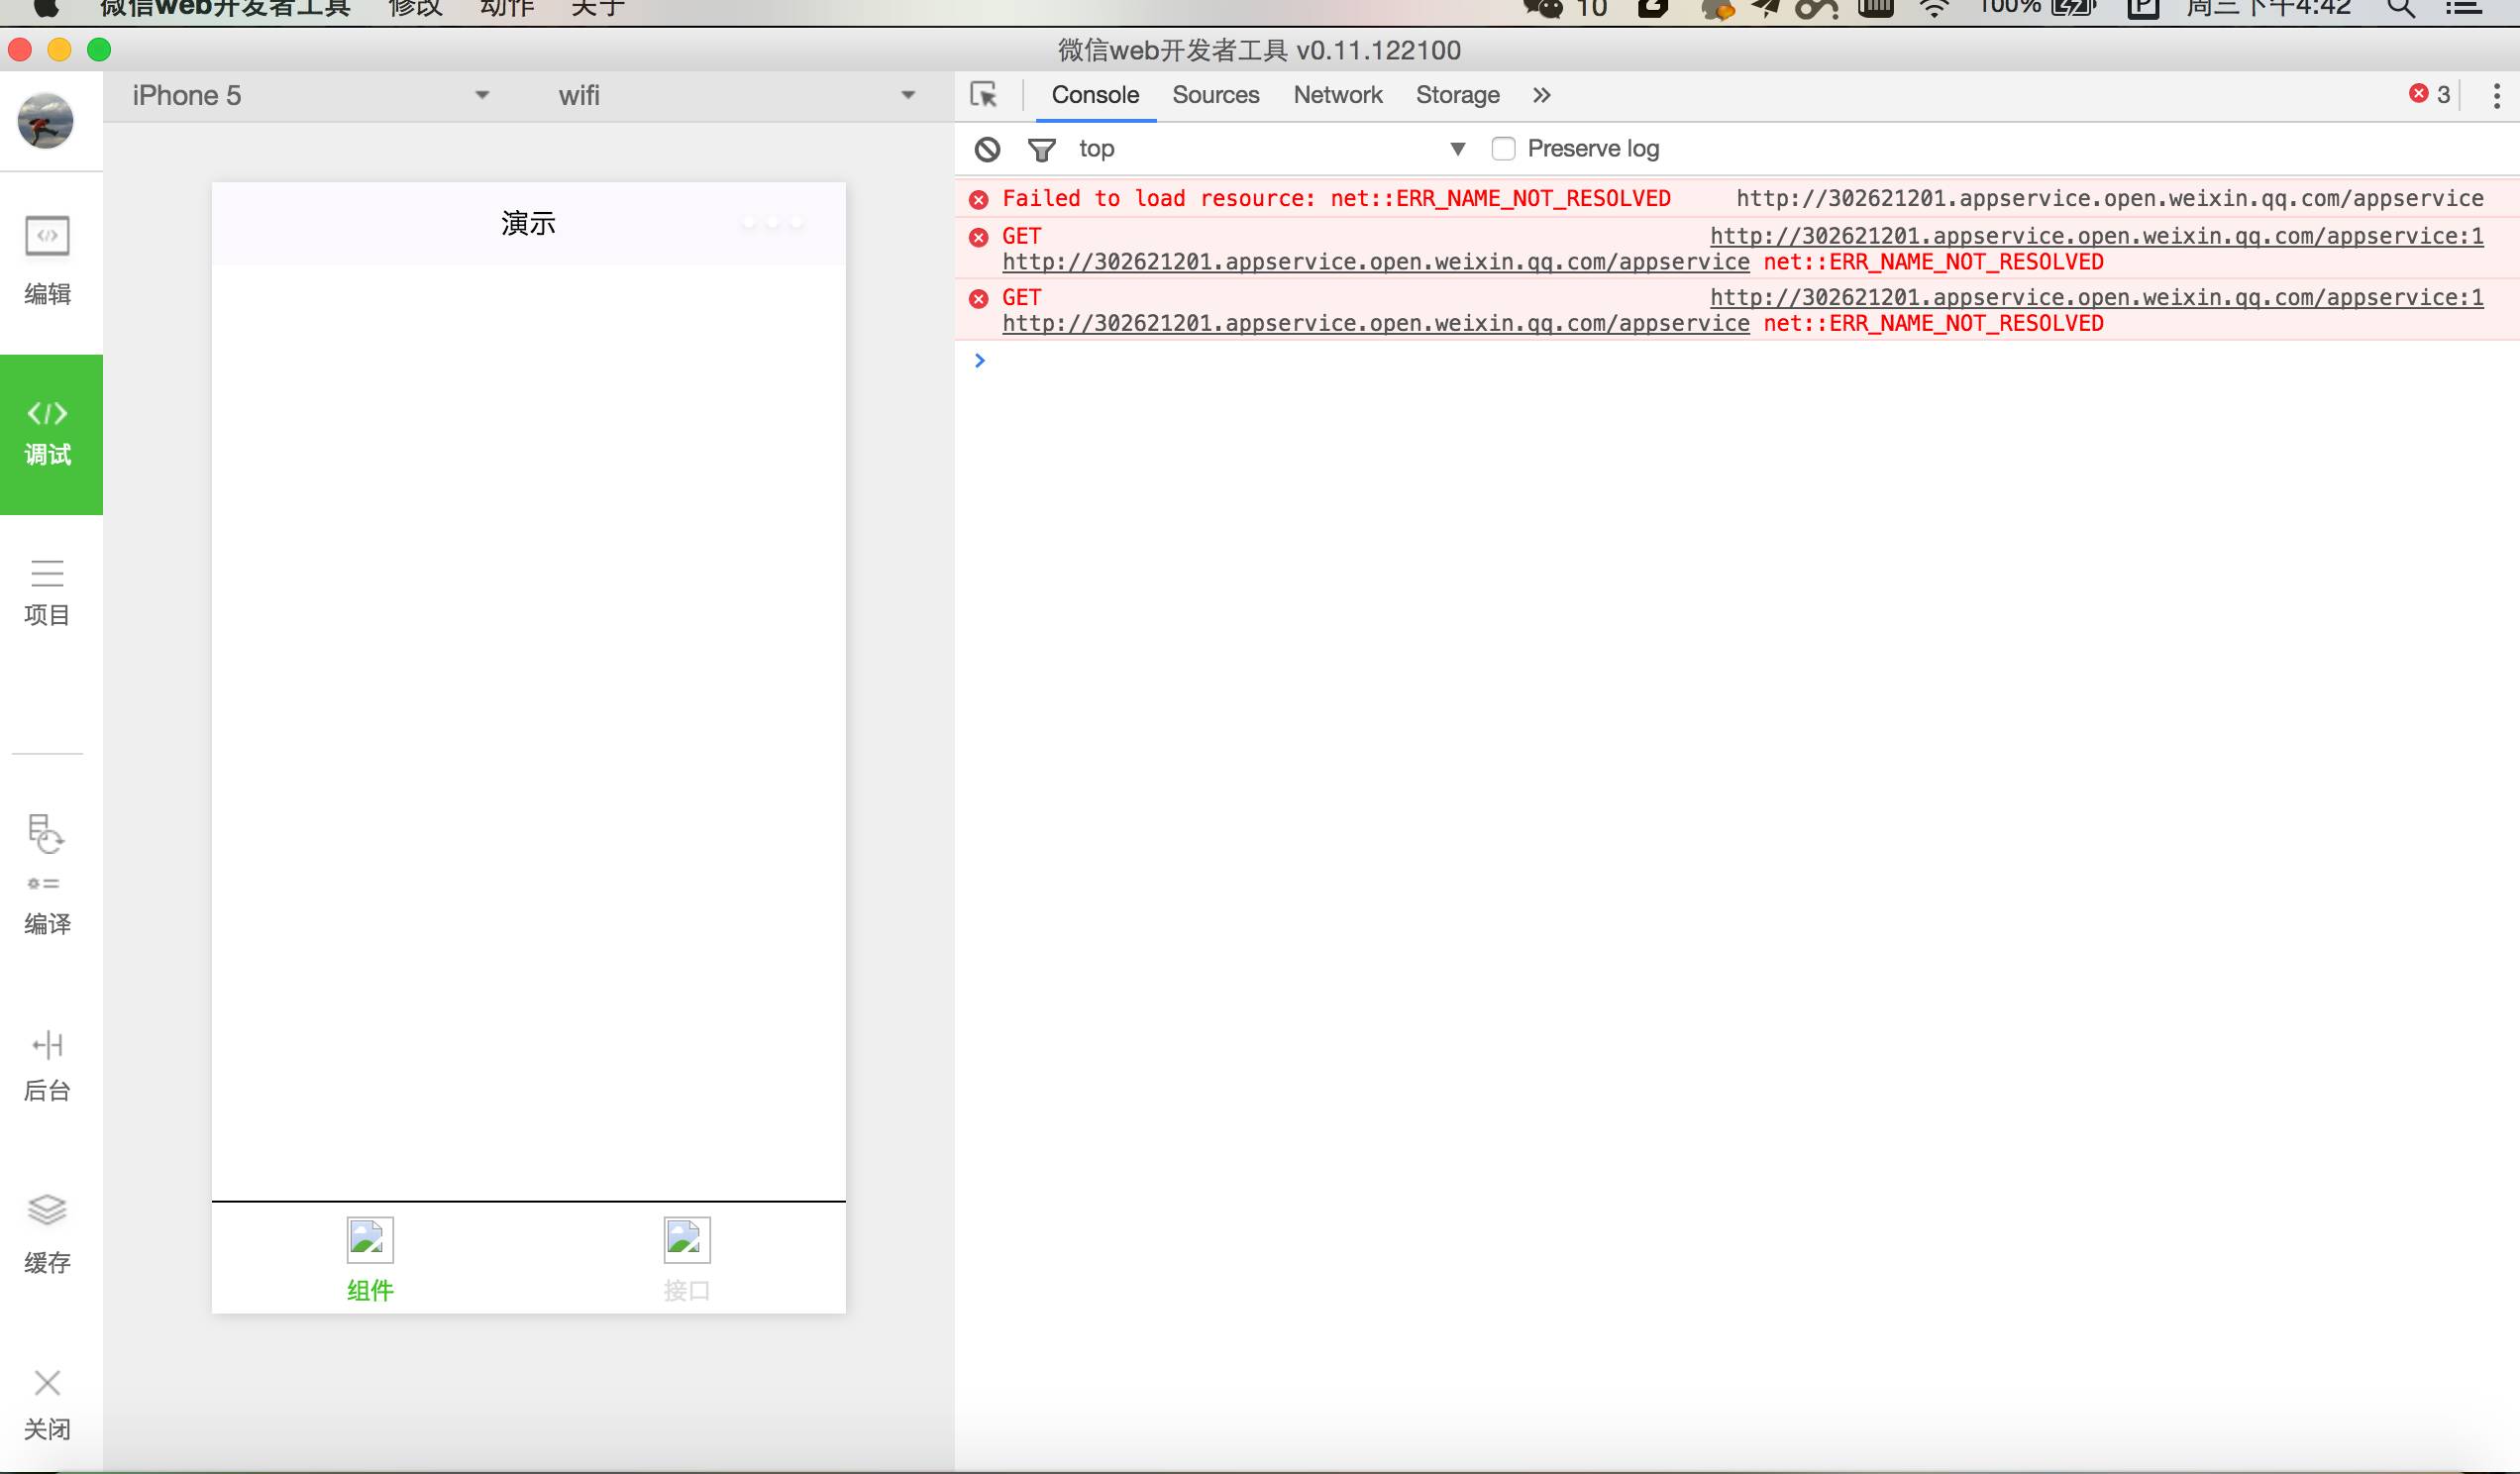
Task: Select the 调试 (Debug) sidebar icon
Action: click(47, 434)
